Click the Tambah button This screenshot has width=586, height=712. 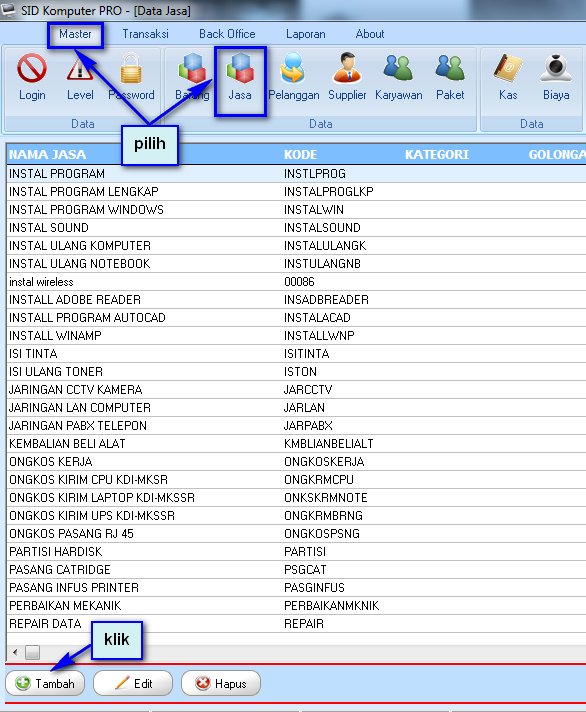click(x=45, y=683)
